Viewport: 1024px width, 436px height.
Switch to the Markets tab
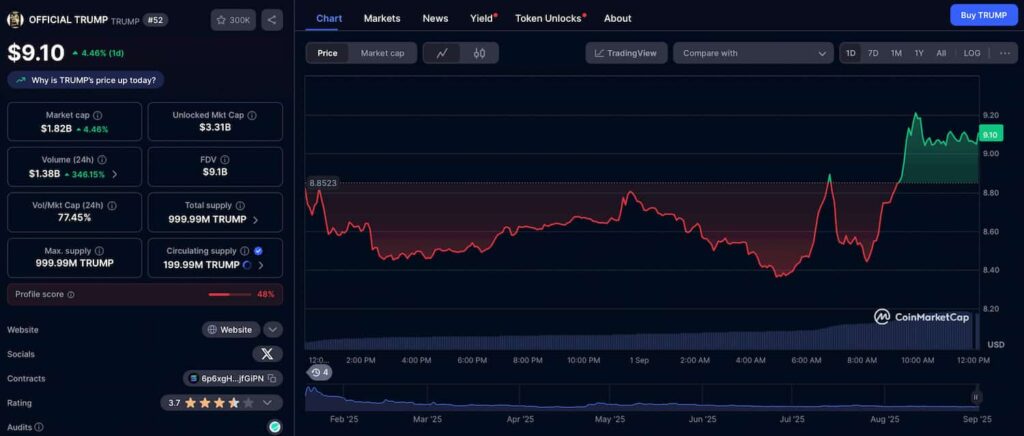tap(382, 18)
